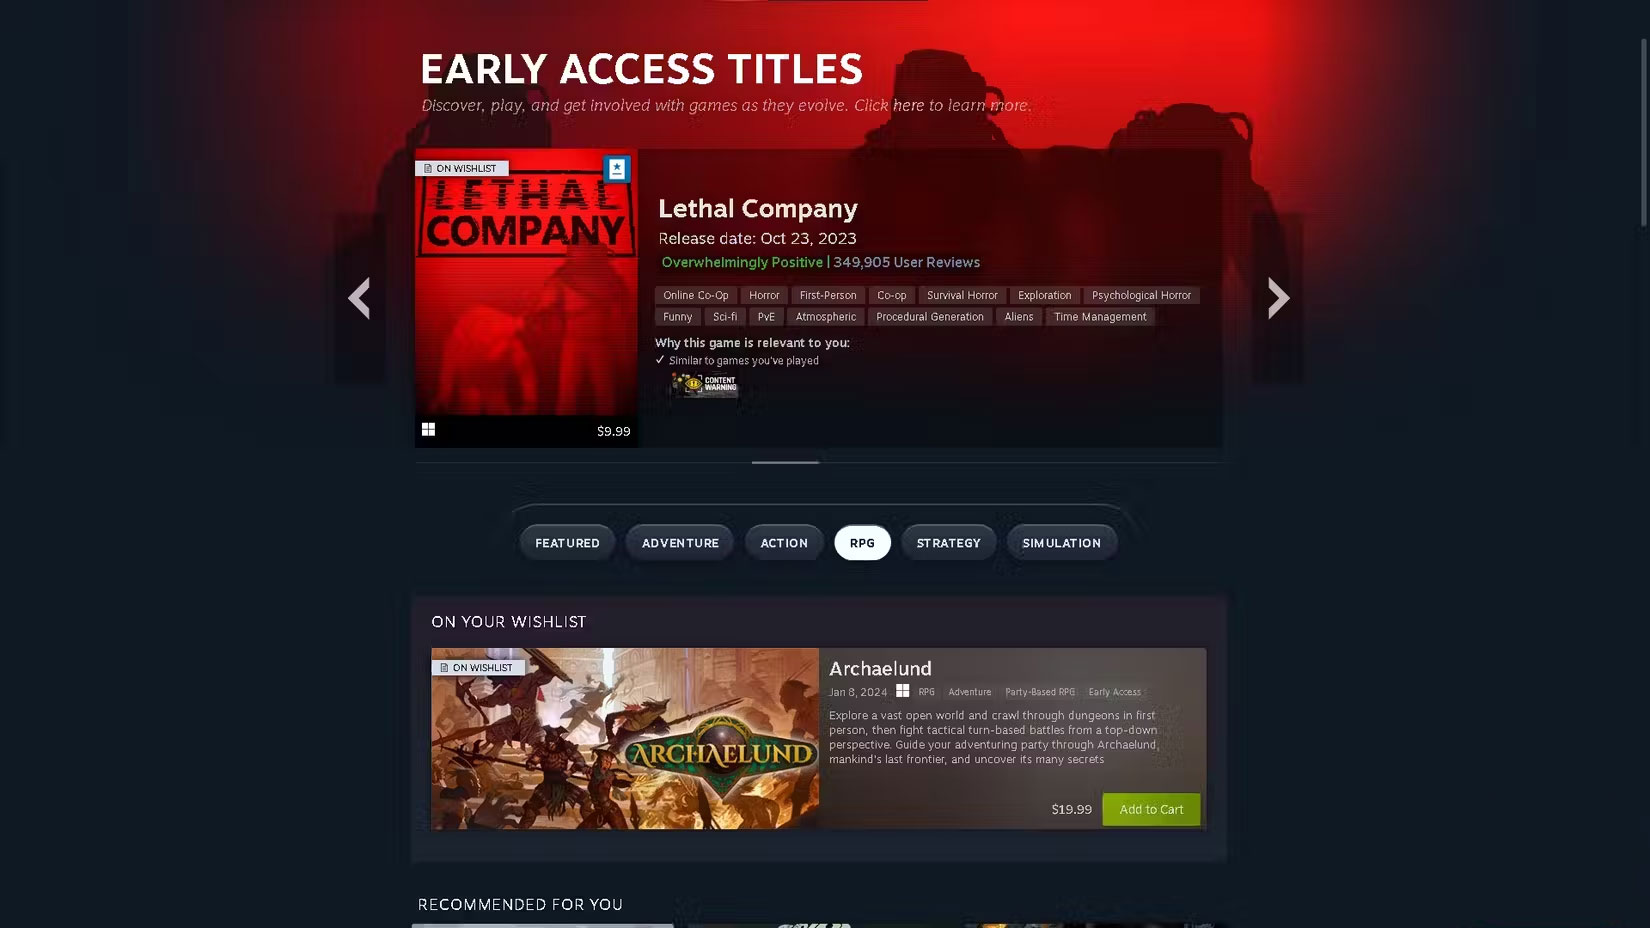
Task: Select the Online Co-Op tag
Action: (x=696, y=295)
